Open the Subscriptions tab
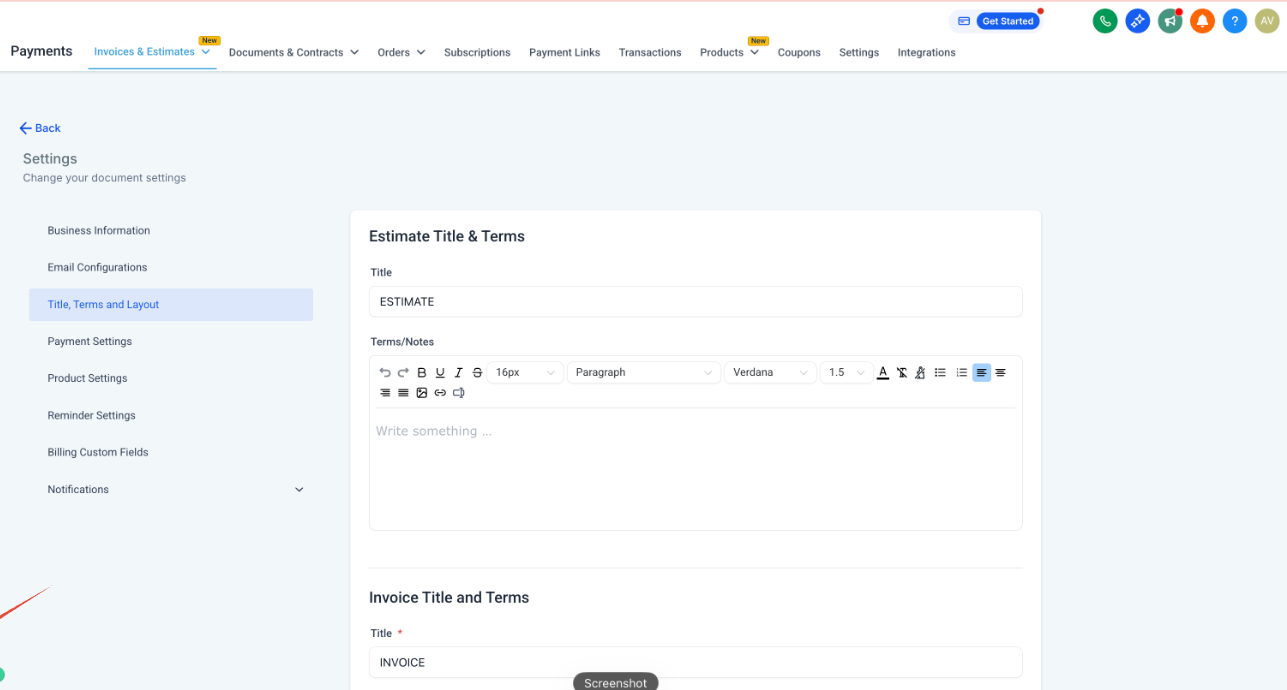The image size is (1287, 690). tap(477, 52)
